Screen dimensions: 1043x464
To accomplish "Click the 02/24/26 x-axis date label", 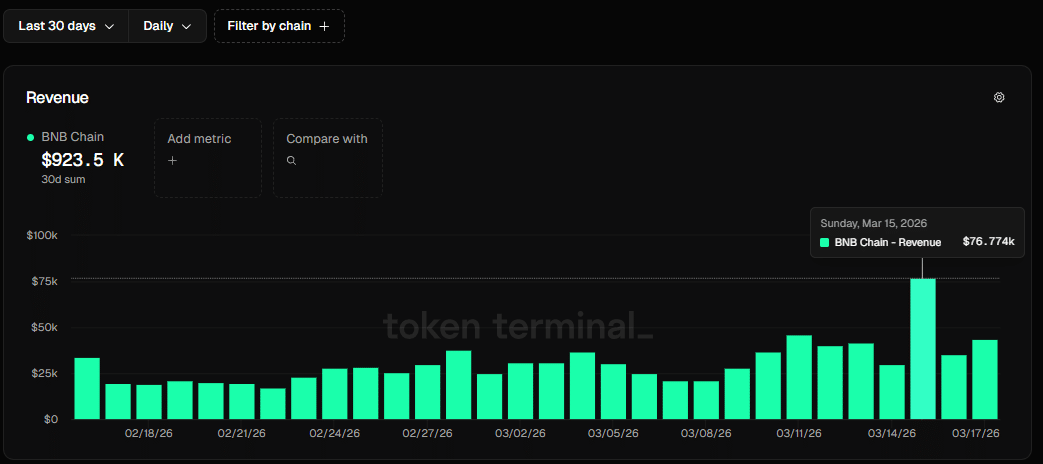I will point(335,433).
